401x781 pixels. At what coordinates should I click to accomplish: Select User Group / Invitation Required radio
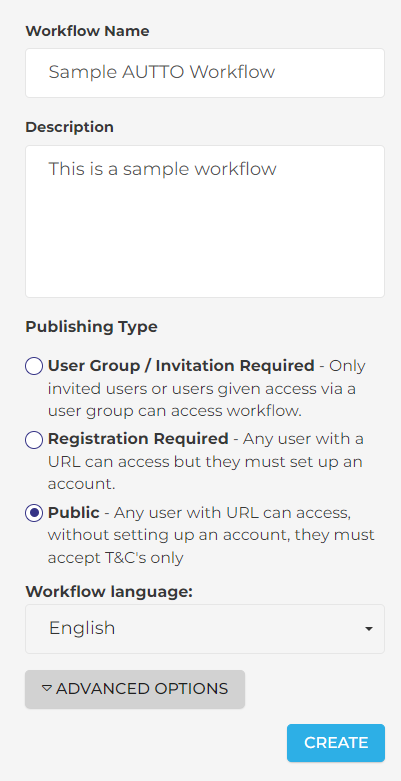coord(34,367)
